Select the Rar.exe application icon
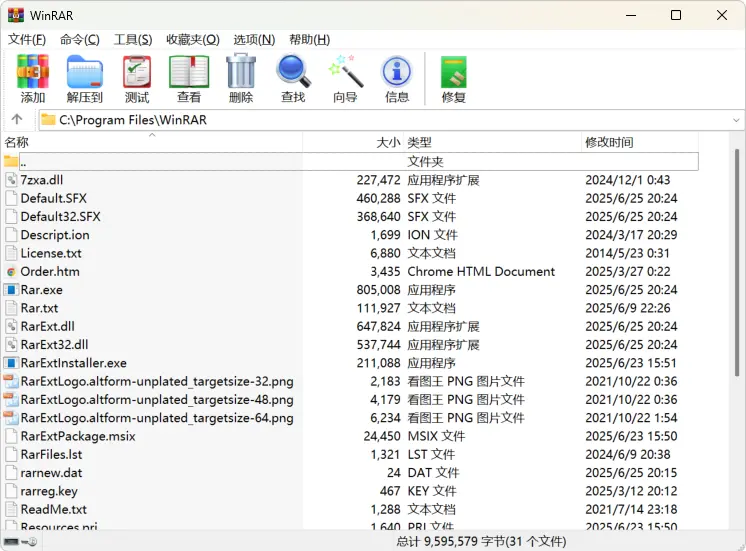The width and height of the screenshot is (746, 551). pos(11,290)
